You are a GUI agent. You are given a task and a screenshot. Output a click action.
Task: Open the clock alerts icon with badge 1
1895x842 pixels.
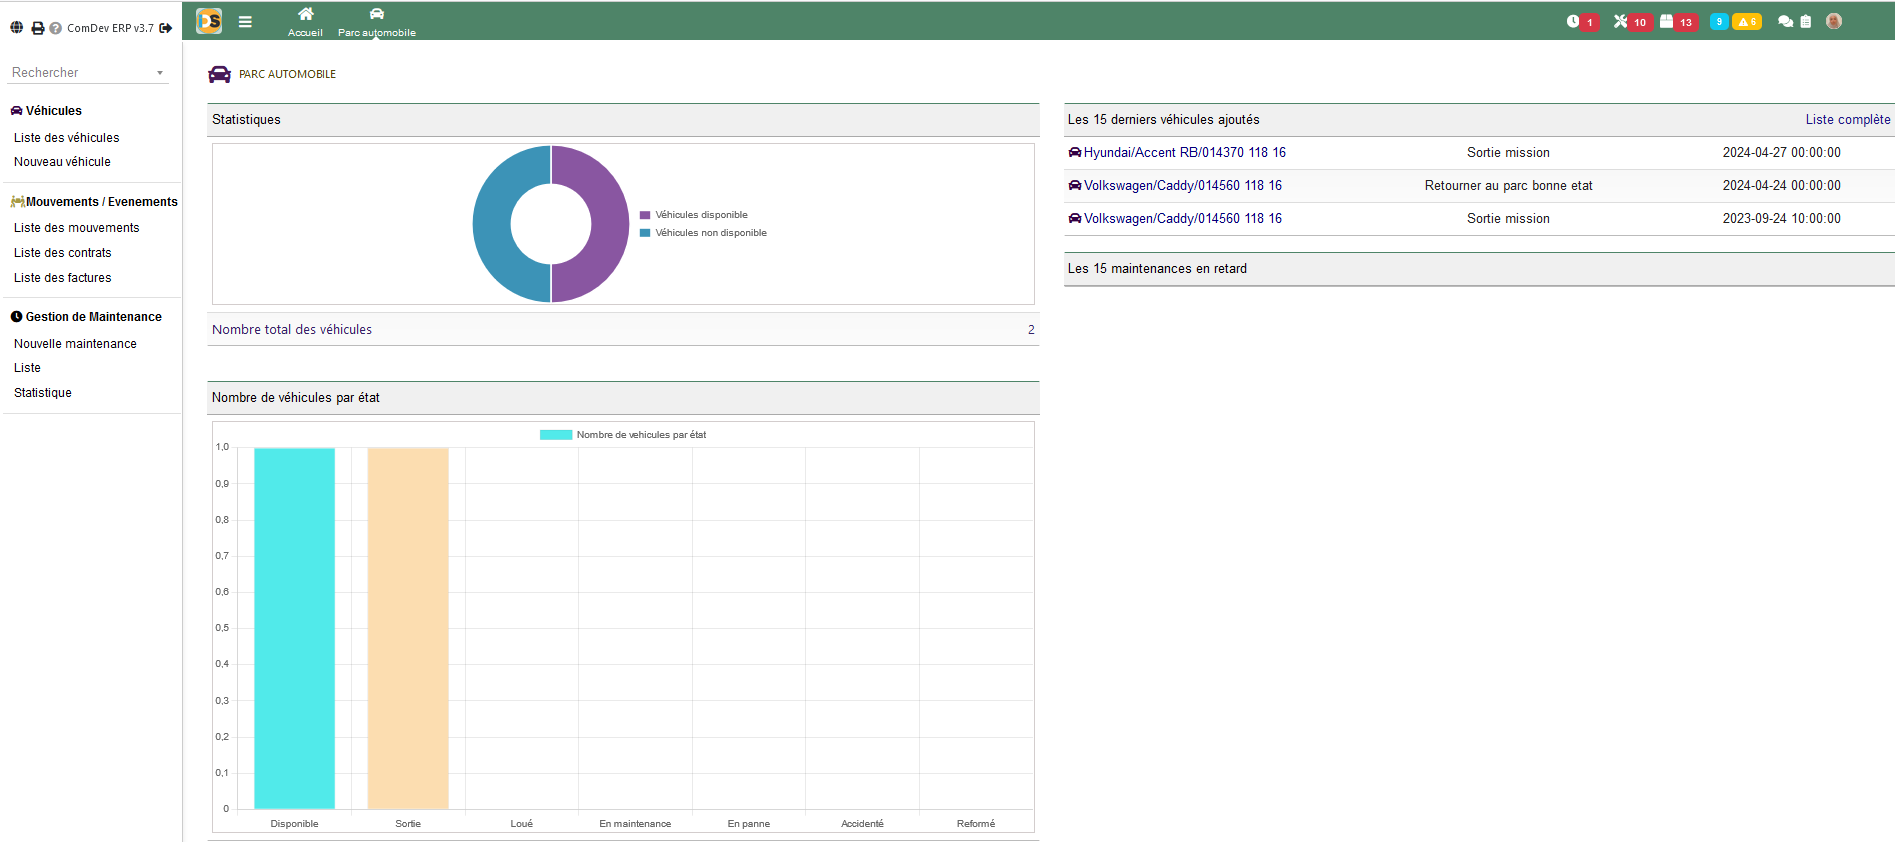coord(1582,21)
